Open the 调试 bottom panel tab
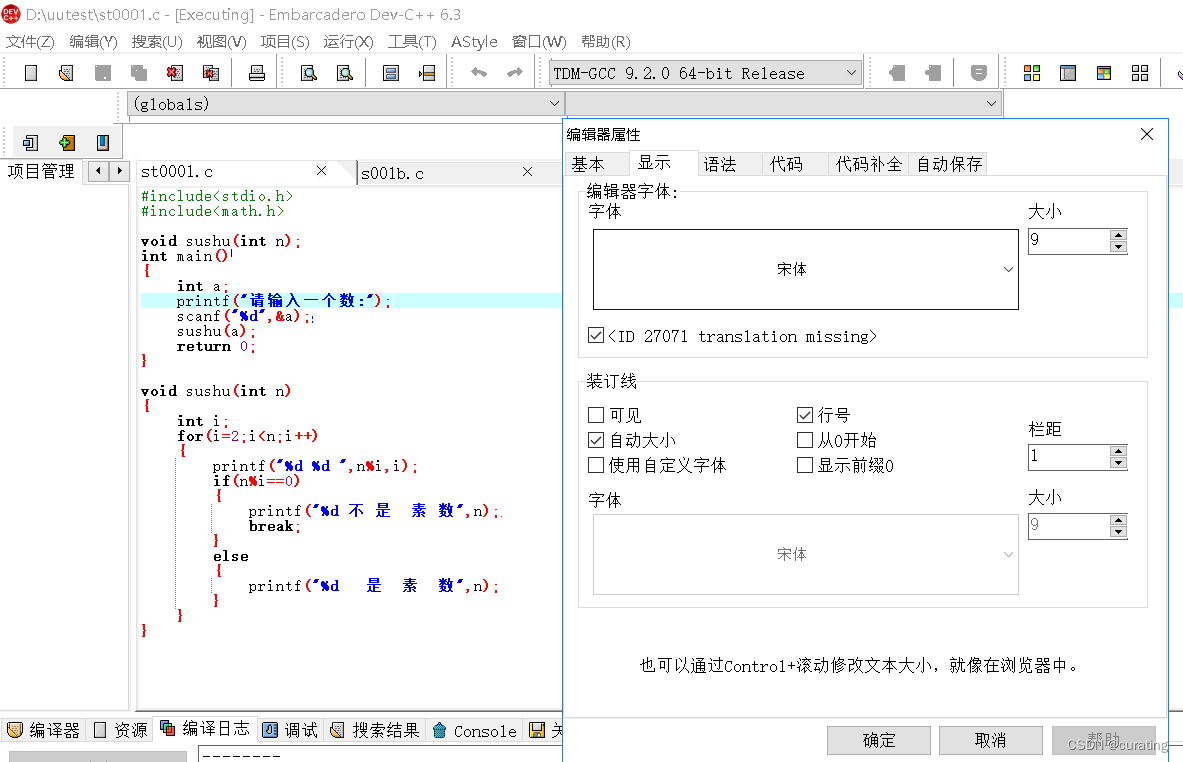The image size is (1183, 762). 290,730
